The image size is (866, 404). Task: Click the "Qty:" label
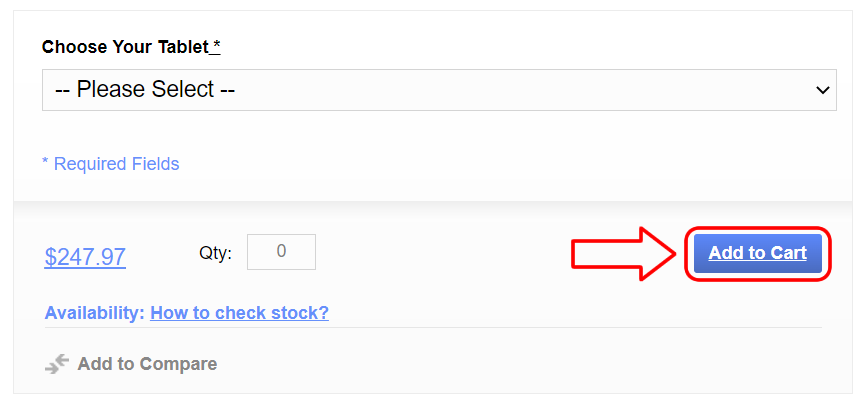coord(215,254)
